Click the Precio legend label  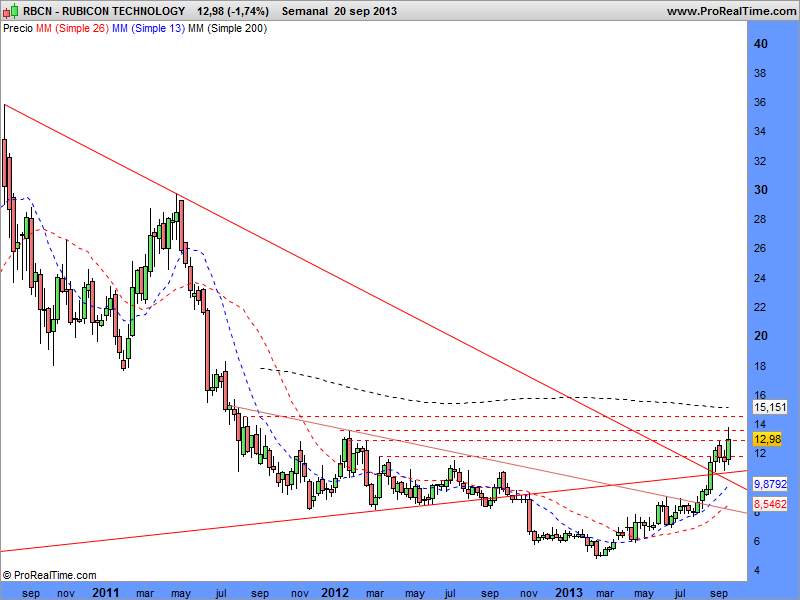pyautogui.click(x=18, y=28)
